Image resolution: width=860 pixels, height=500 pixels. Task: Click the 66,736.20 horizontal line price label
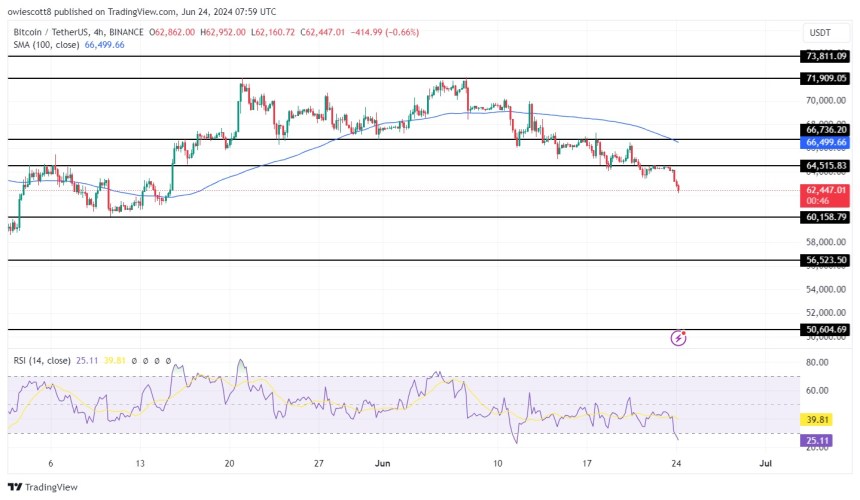(825, 130)
